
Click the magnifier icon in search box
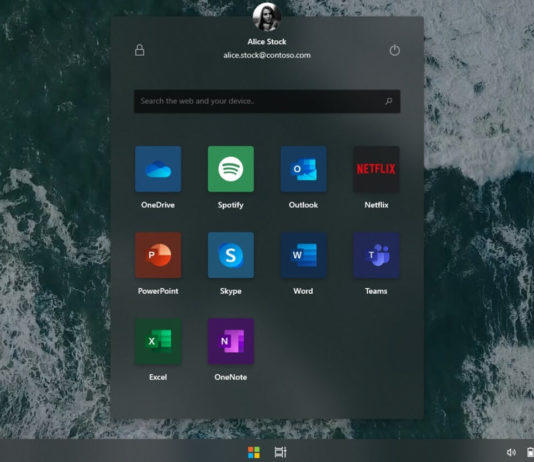click(389, 101)
